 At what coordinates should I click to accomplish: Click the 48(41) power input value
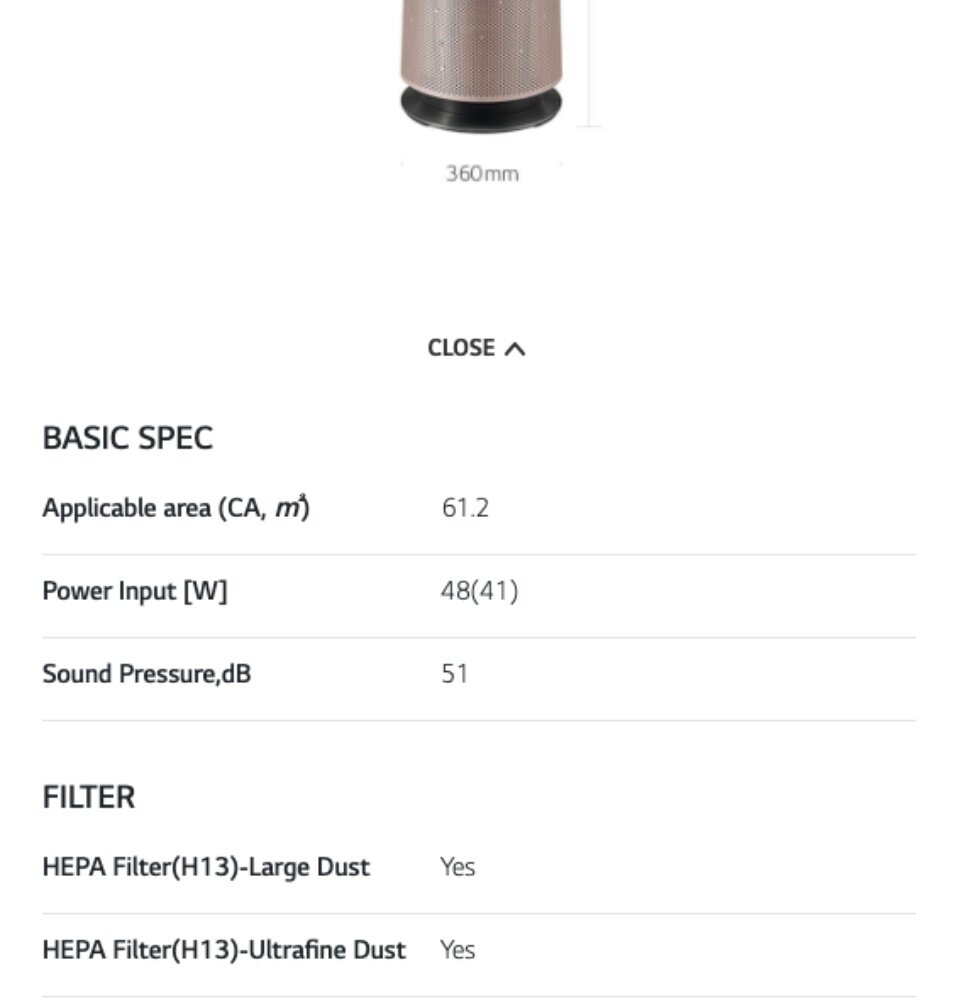click(479, 591)
